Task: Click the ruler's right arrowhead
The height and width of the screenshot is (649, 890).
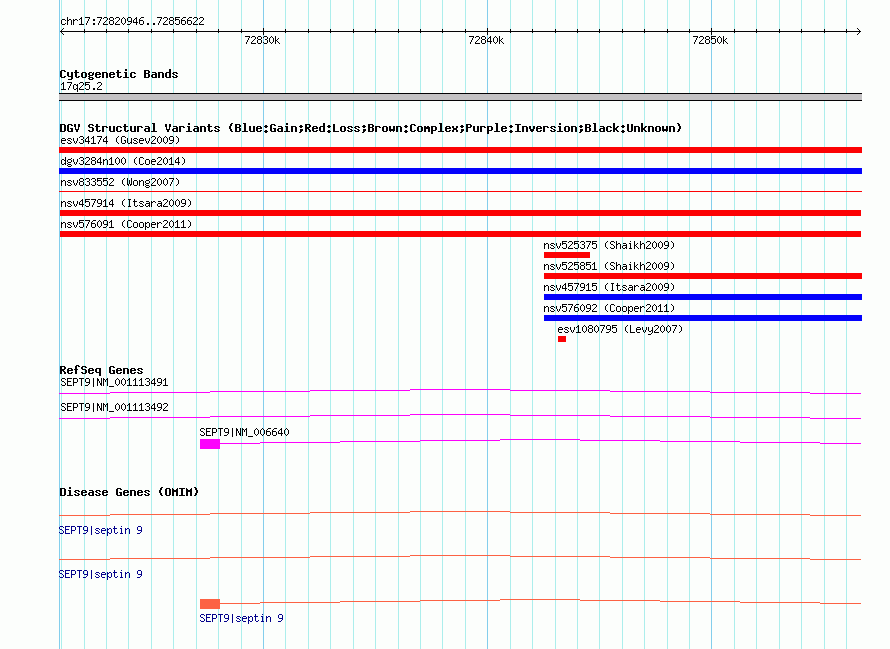Action: coord(859,31)
